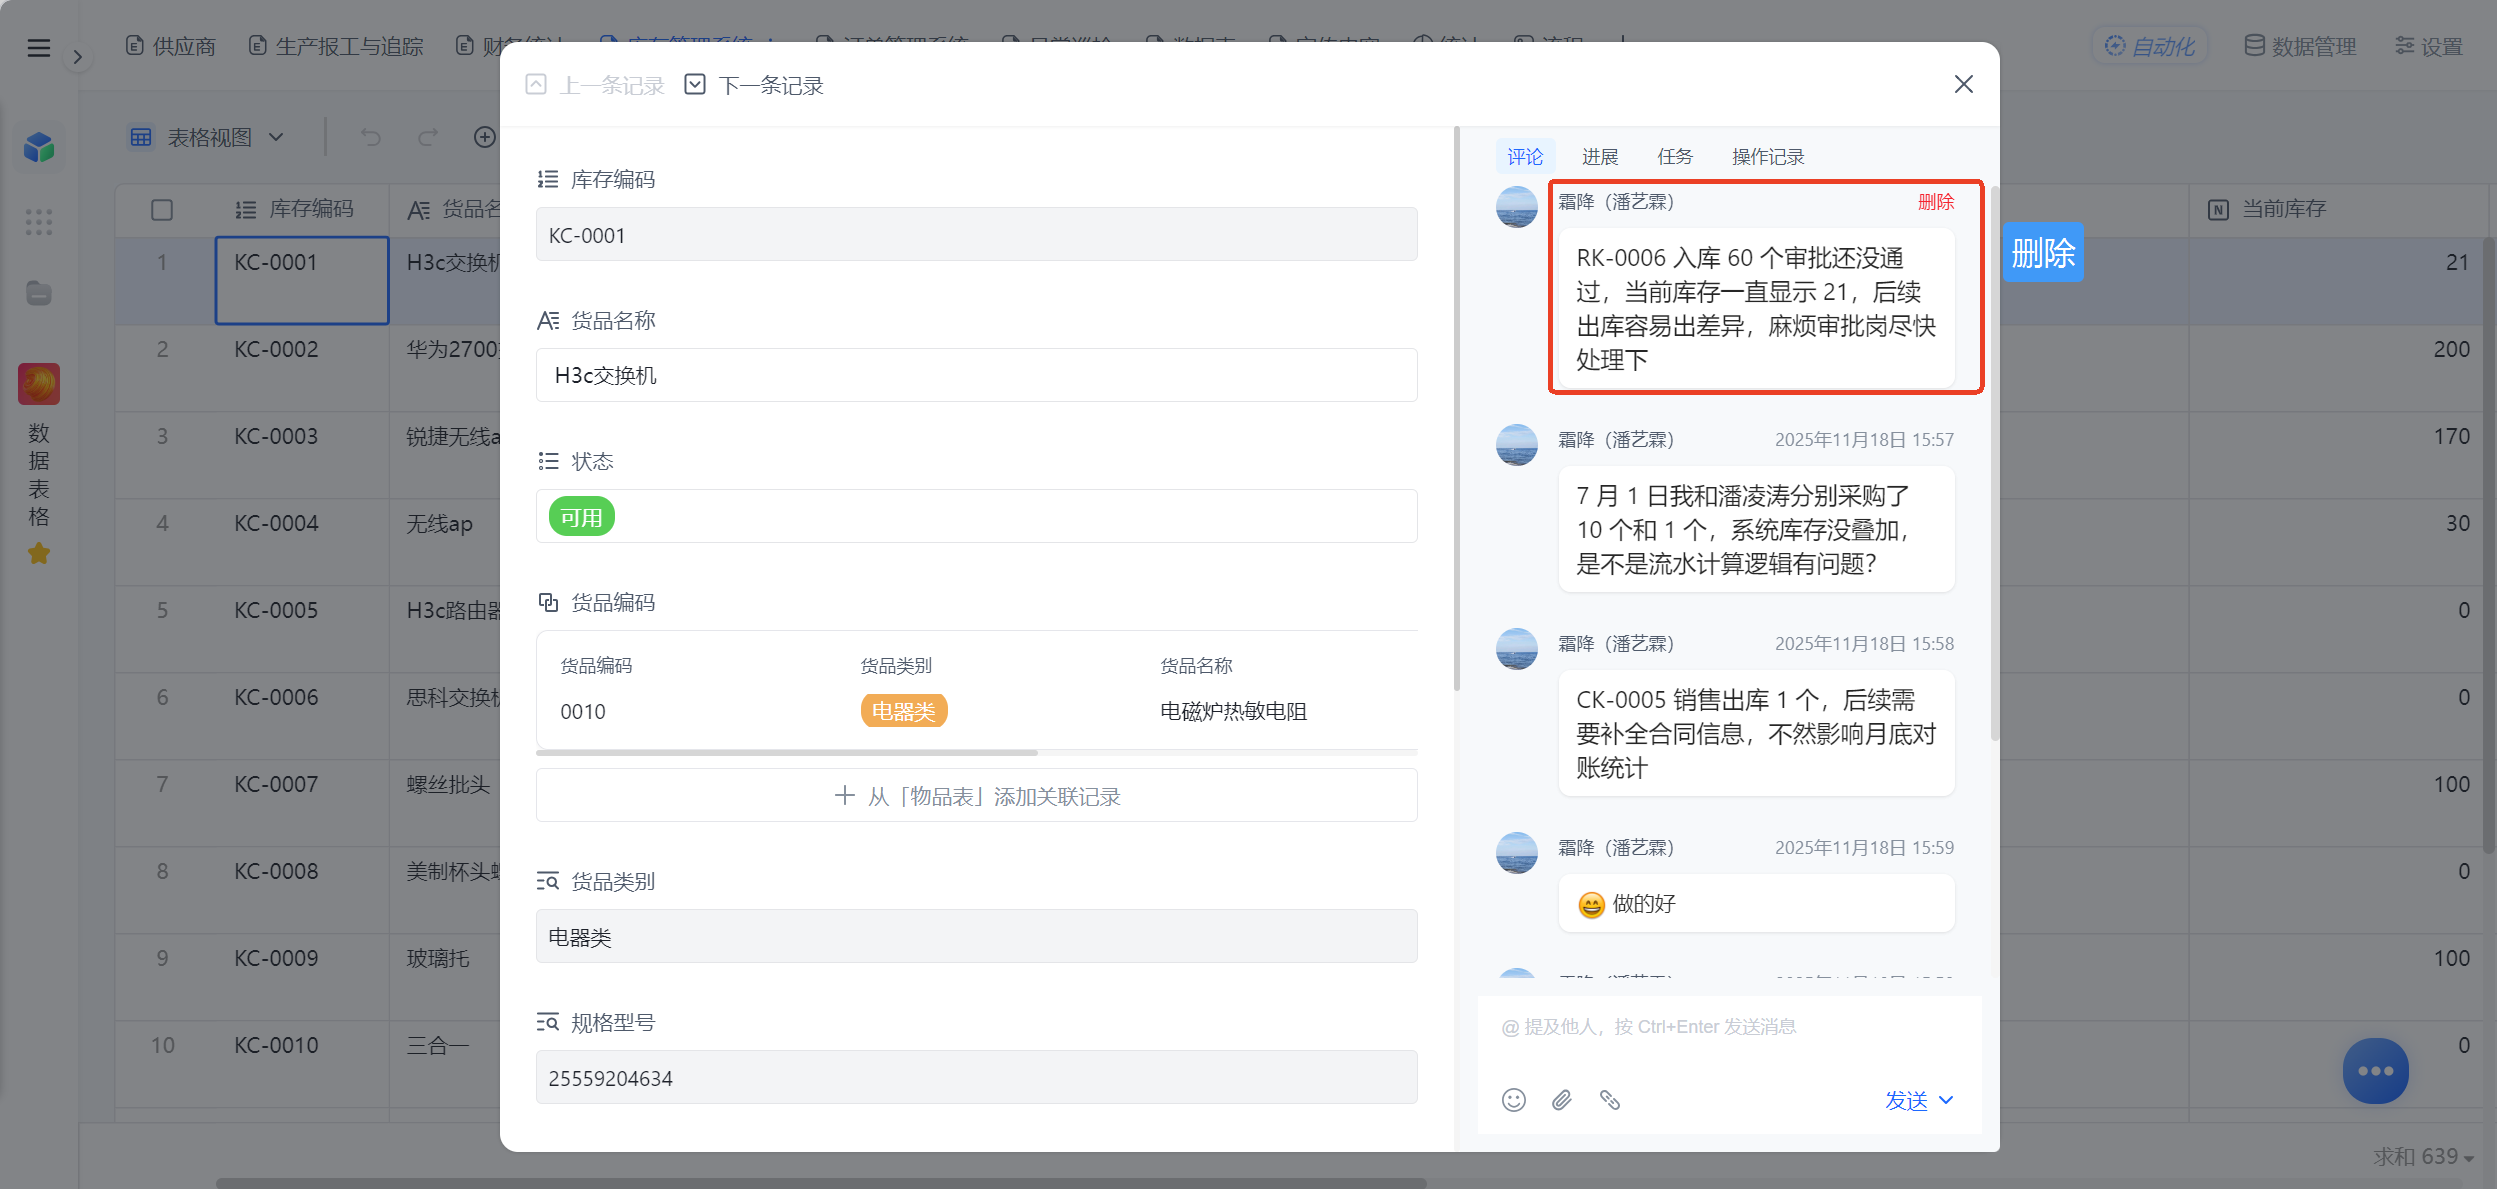Screen dimensions: 2497x1189
Task: Toggle the select-all header checkbox
Action: pyautogui.click(x=162, y=209)
